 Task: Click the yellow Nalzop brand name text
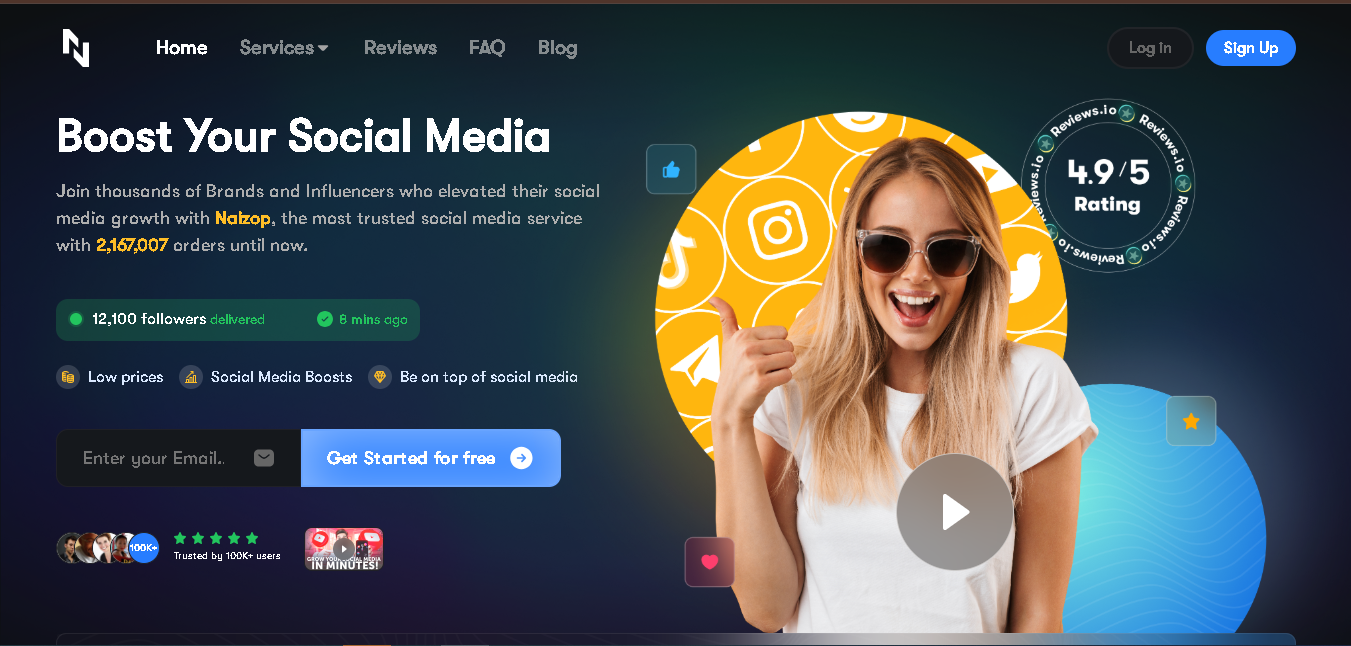tap(243, 218)
